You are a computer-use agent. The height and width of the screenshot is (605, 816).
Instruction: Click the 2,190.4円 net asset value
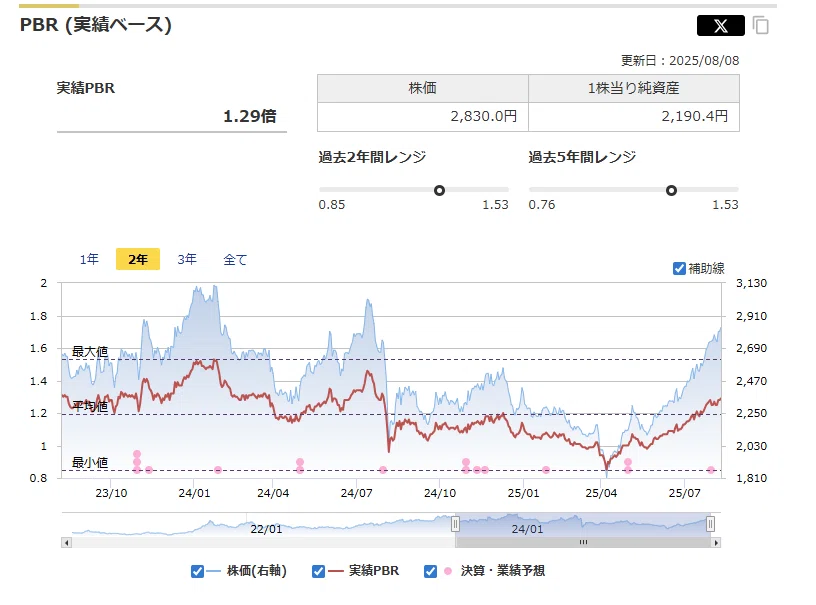point(695,116)
